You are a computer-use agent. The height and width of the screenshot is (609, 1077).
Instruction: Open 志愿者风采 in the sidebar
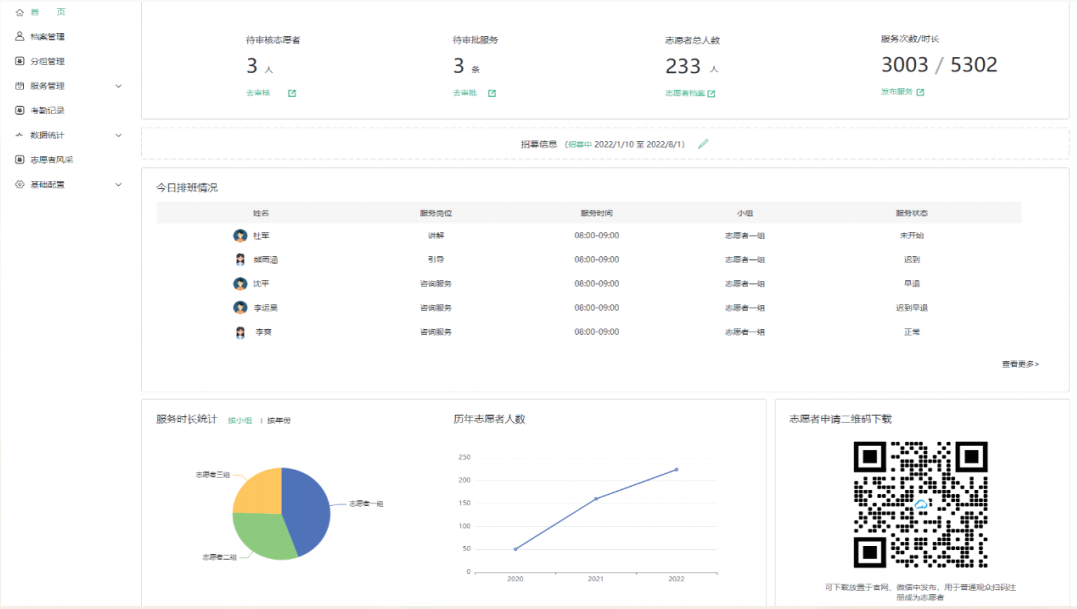click(x=51, y=160)
